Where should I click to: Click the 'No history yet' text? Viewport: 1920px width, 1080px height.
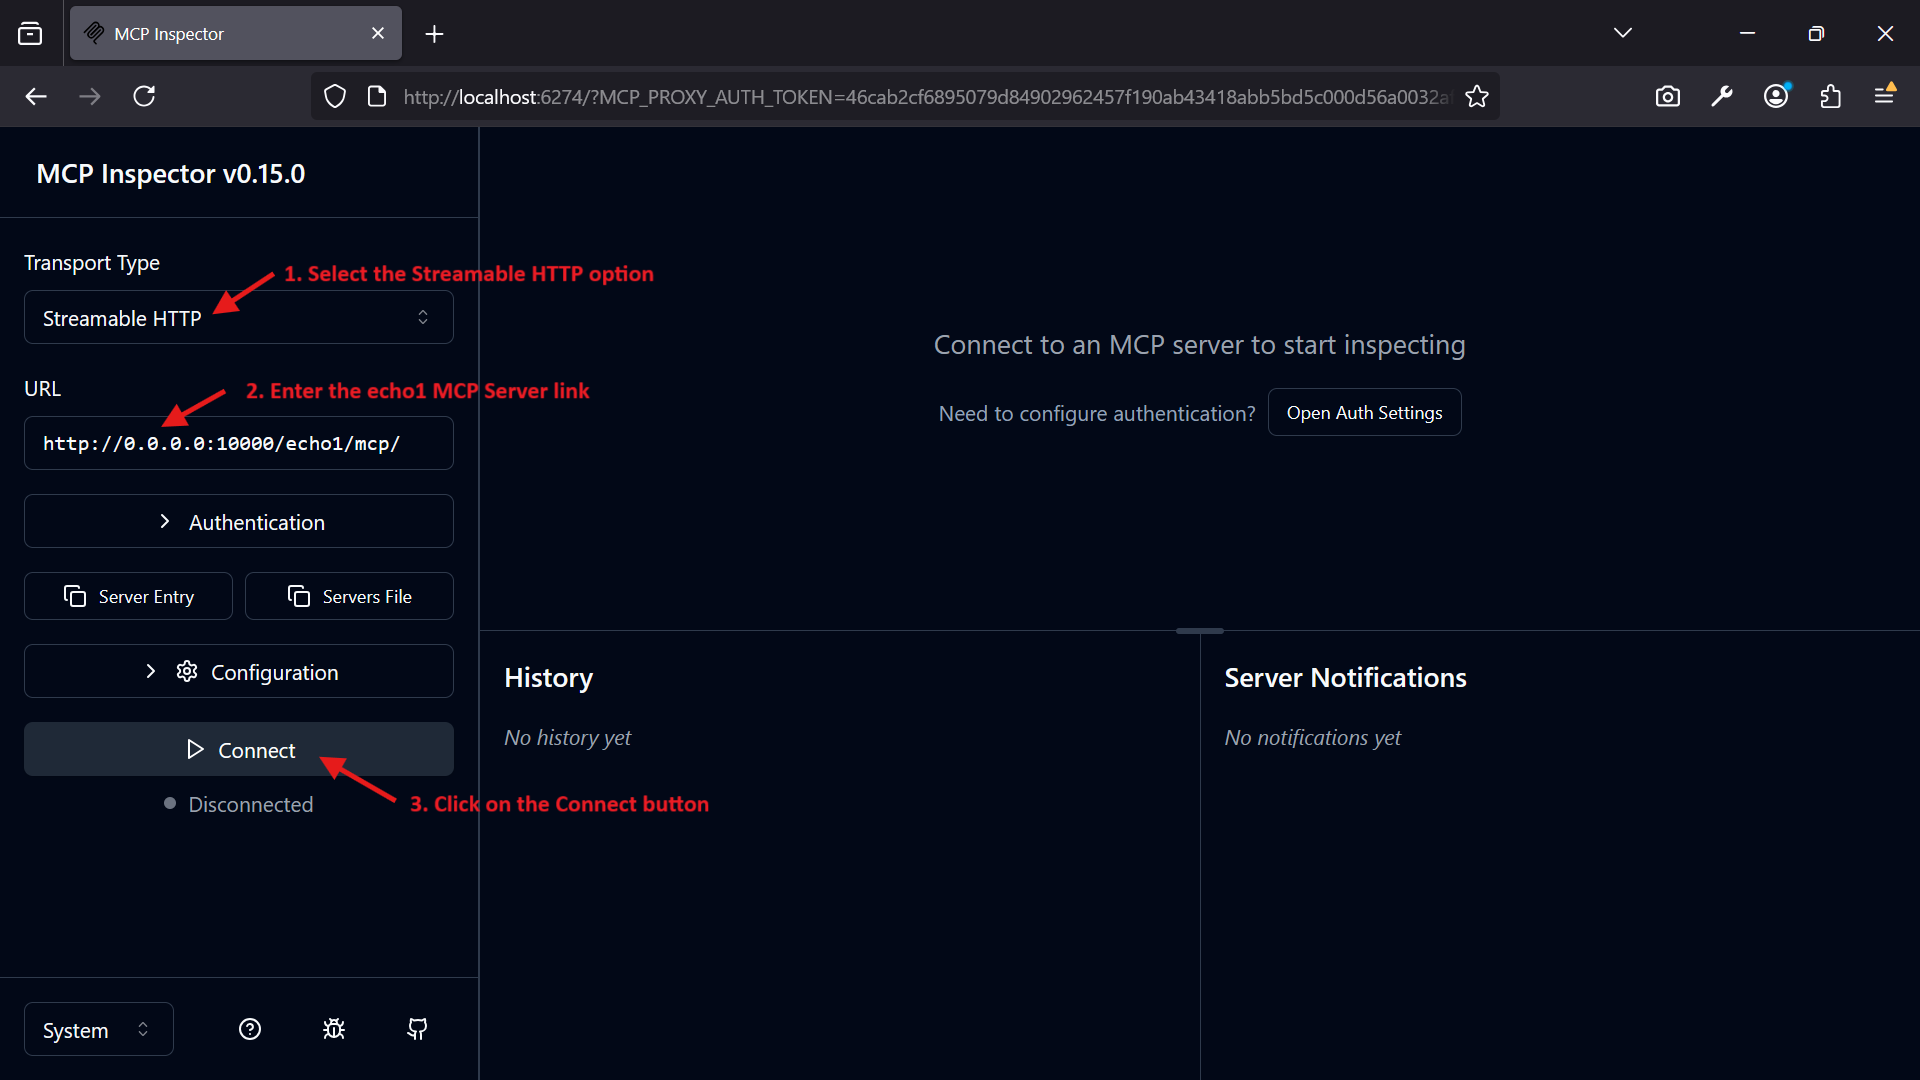[567, 738]
